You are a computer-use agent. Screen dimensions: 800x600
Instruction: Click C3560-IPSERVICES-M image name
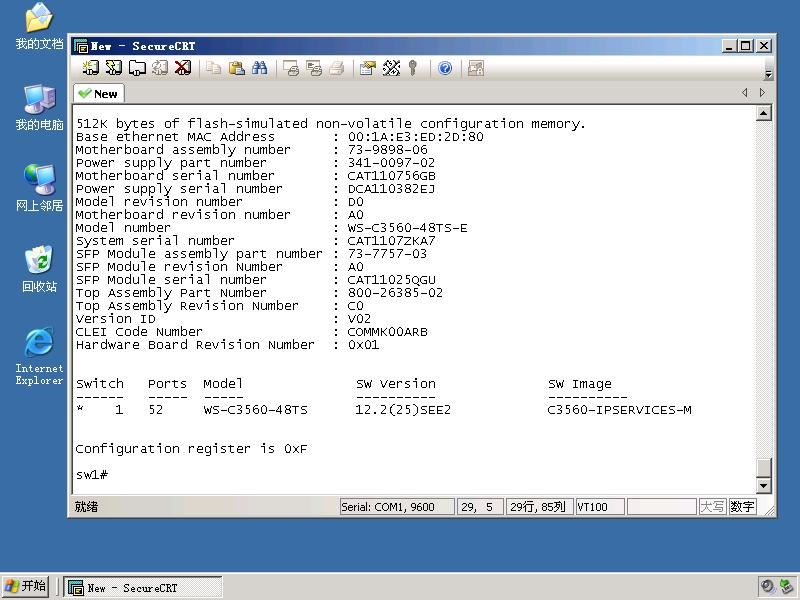(x=619, y=410)
